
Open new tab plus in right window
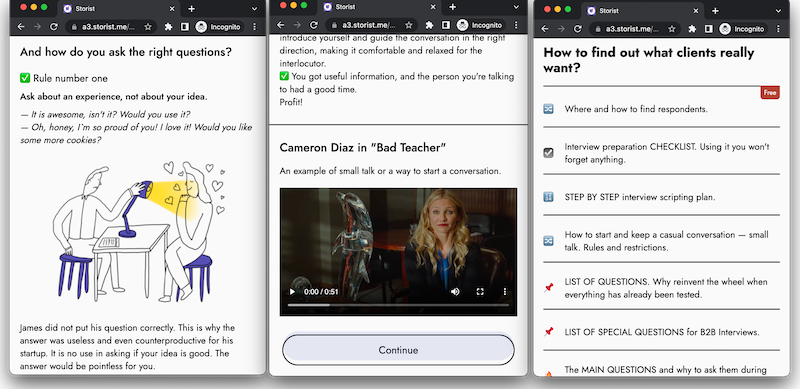pos(715,11)
